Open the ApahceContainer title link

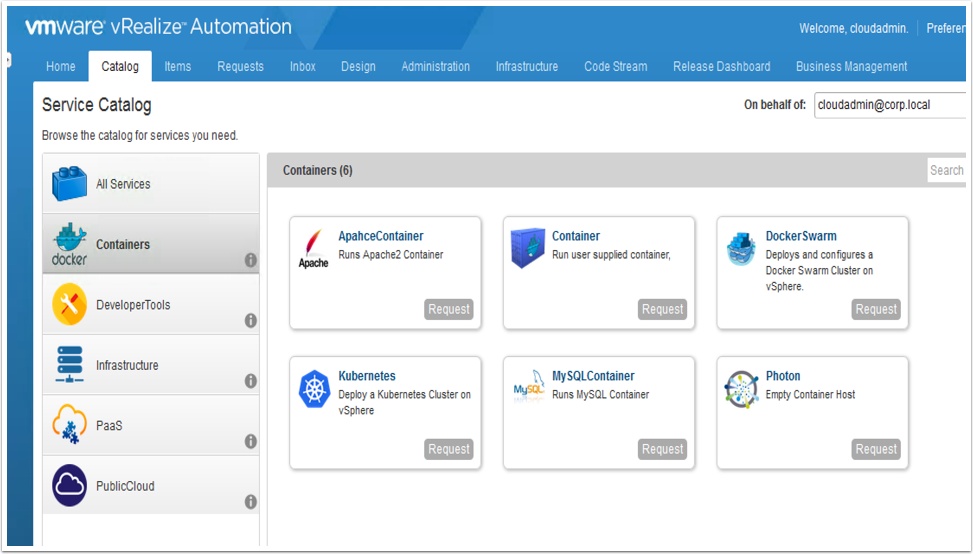380,236
